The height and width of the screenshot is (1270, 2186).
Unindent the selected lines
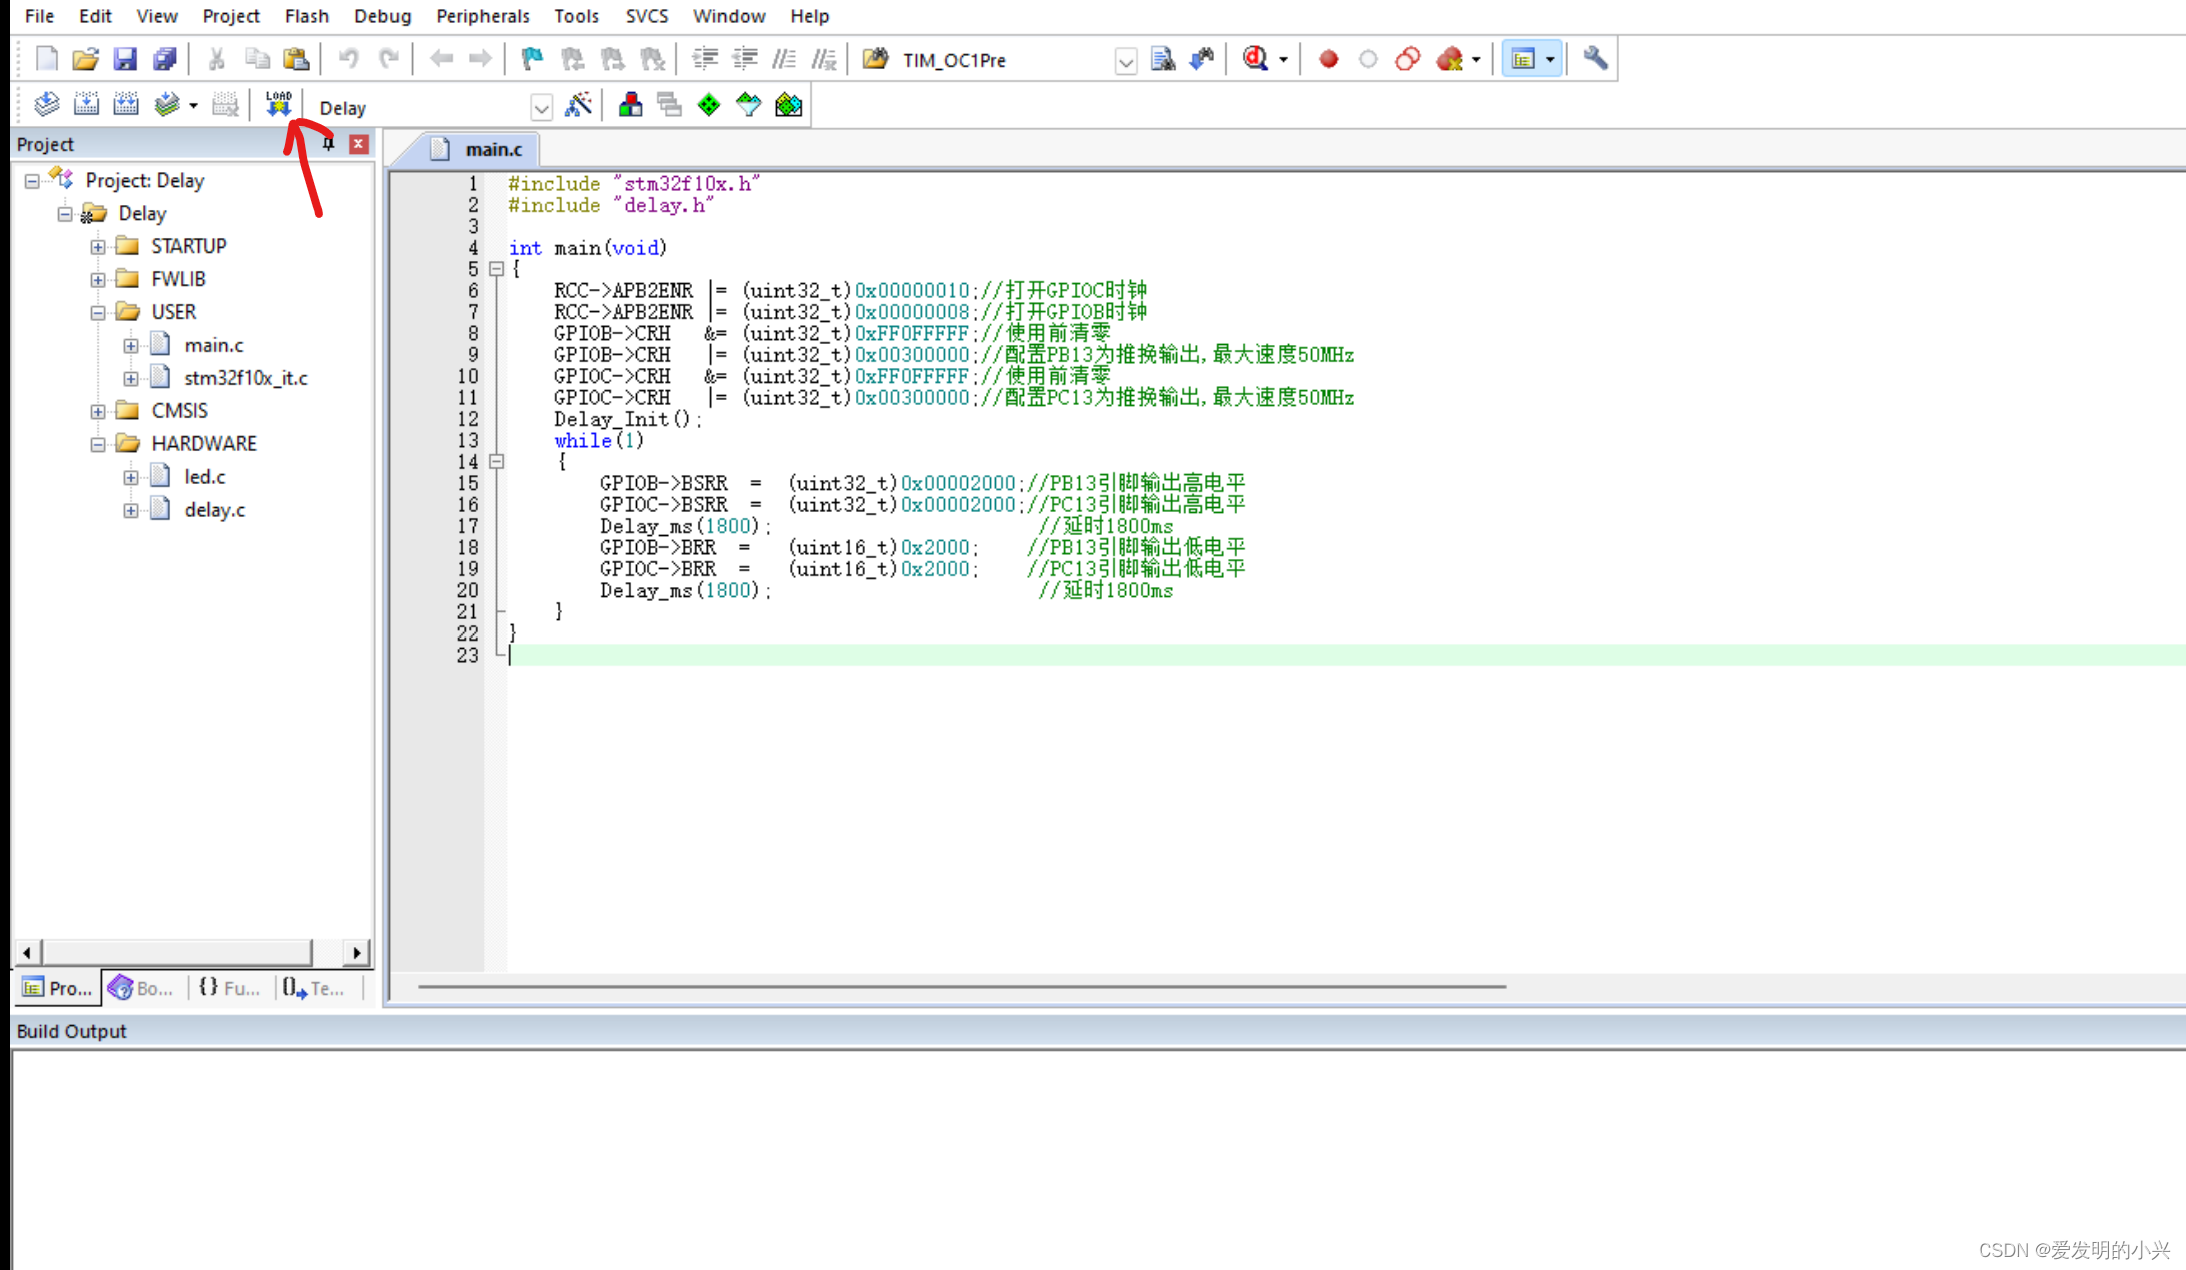pos(745,59)
